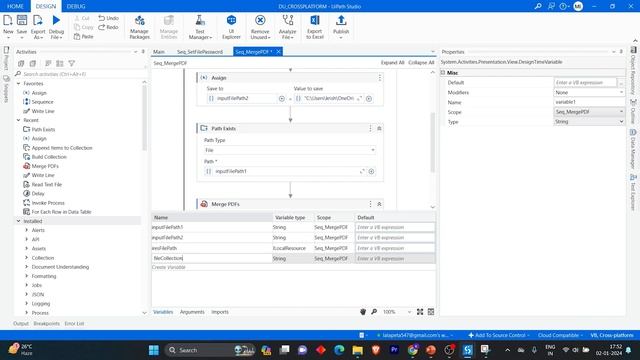640x360 pixels.
Task: Expand the Collection category
Action: (x=27, y=258)
